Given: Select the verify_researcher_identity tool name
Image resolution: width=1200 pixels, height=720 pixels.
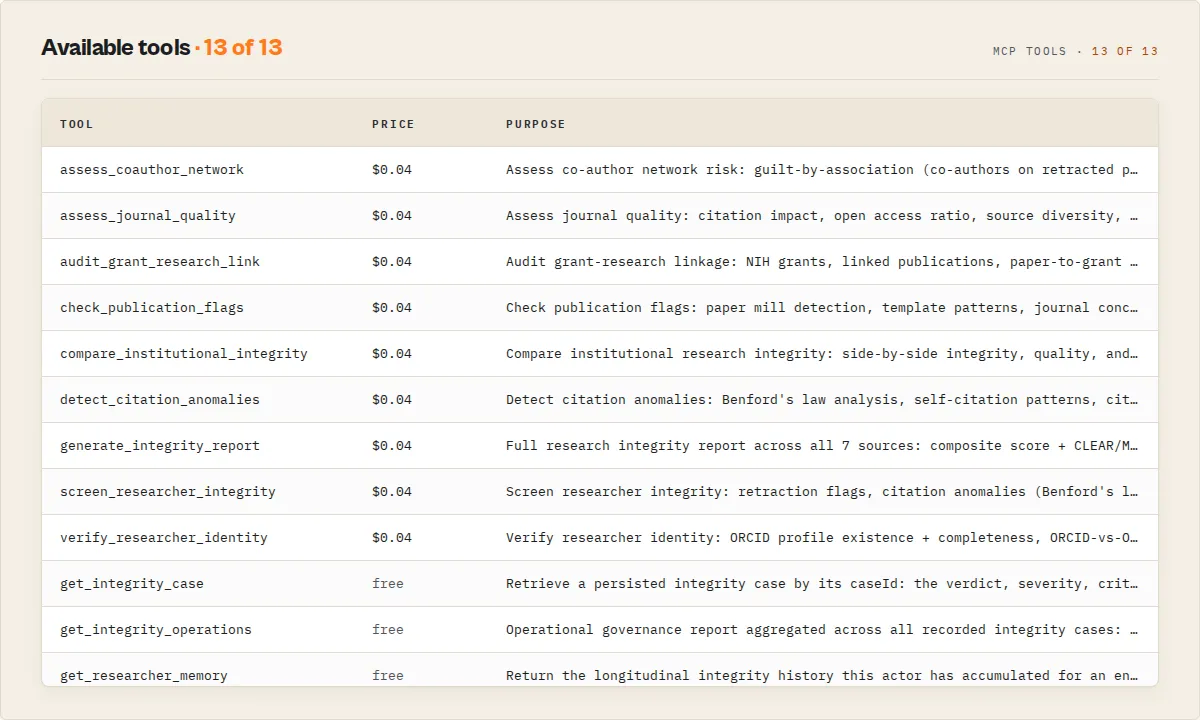Looking at the screenshot, I should point(164,537).
